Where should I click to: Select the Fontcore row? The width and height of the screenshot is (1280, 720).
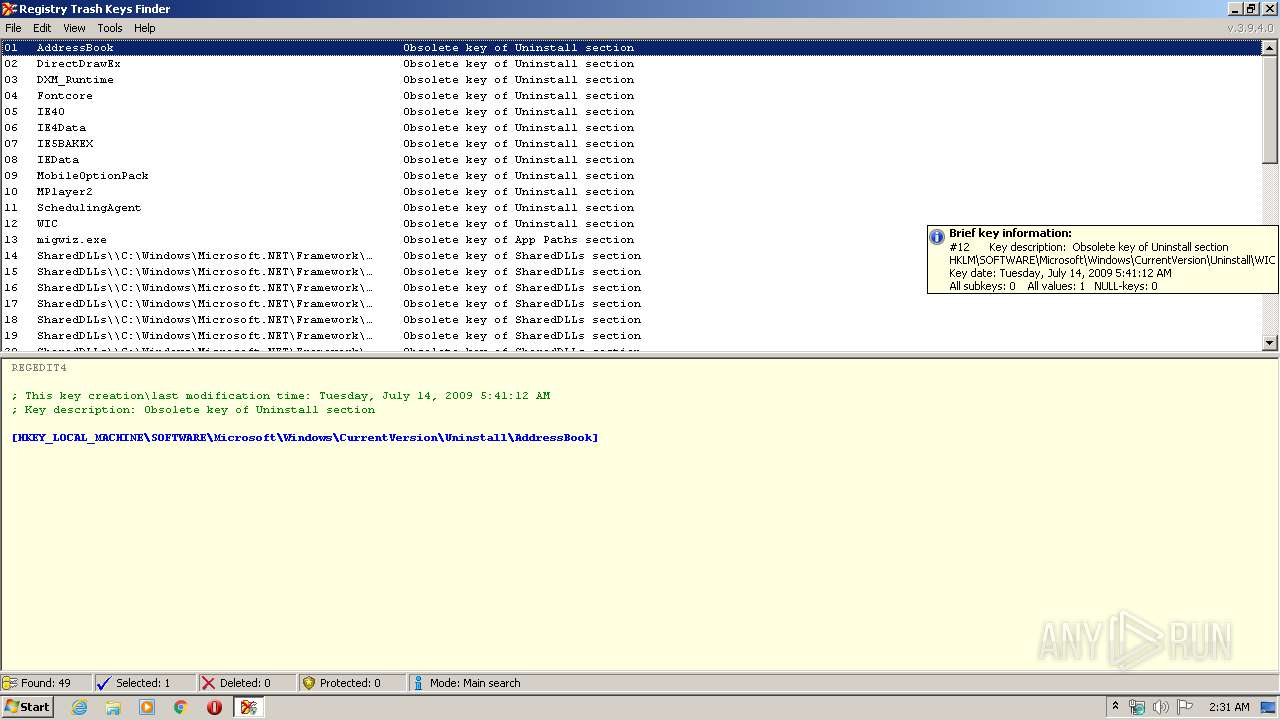tap(631, 96)
